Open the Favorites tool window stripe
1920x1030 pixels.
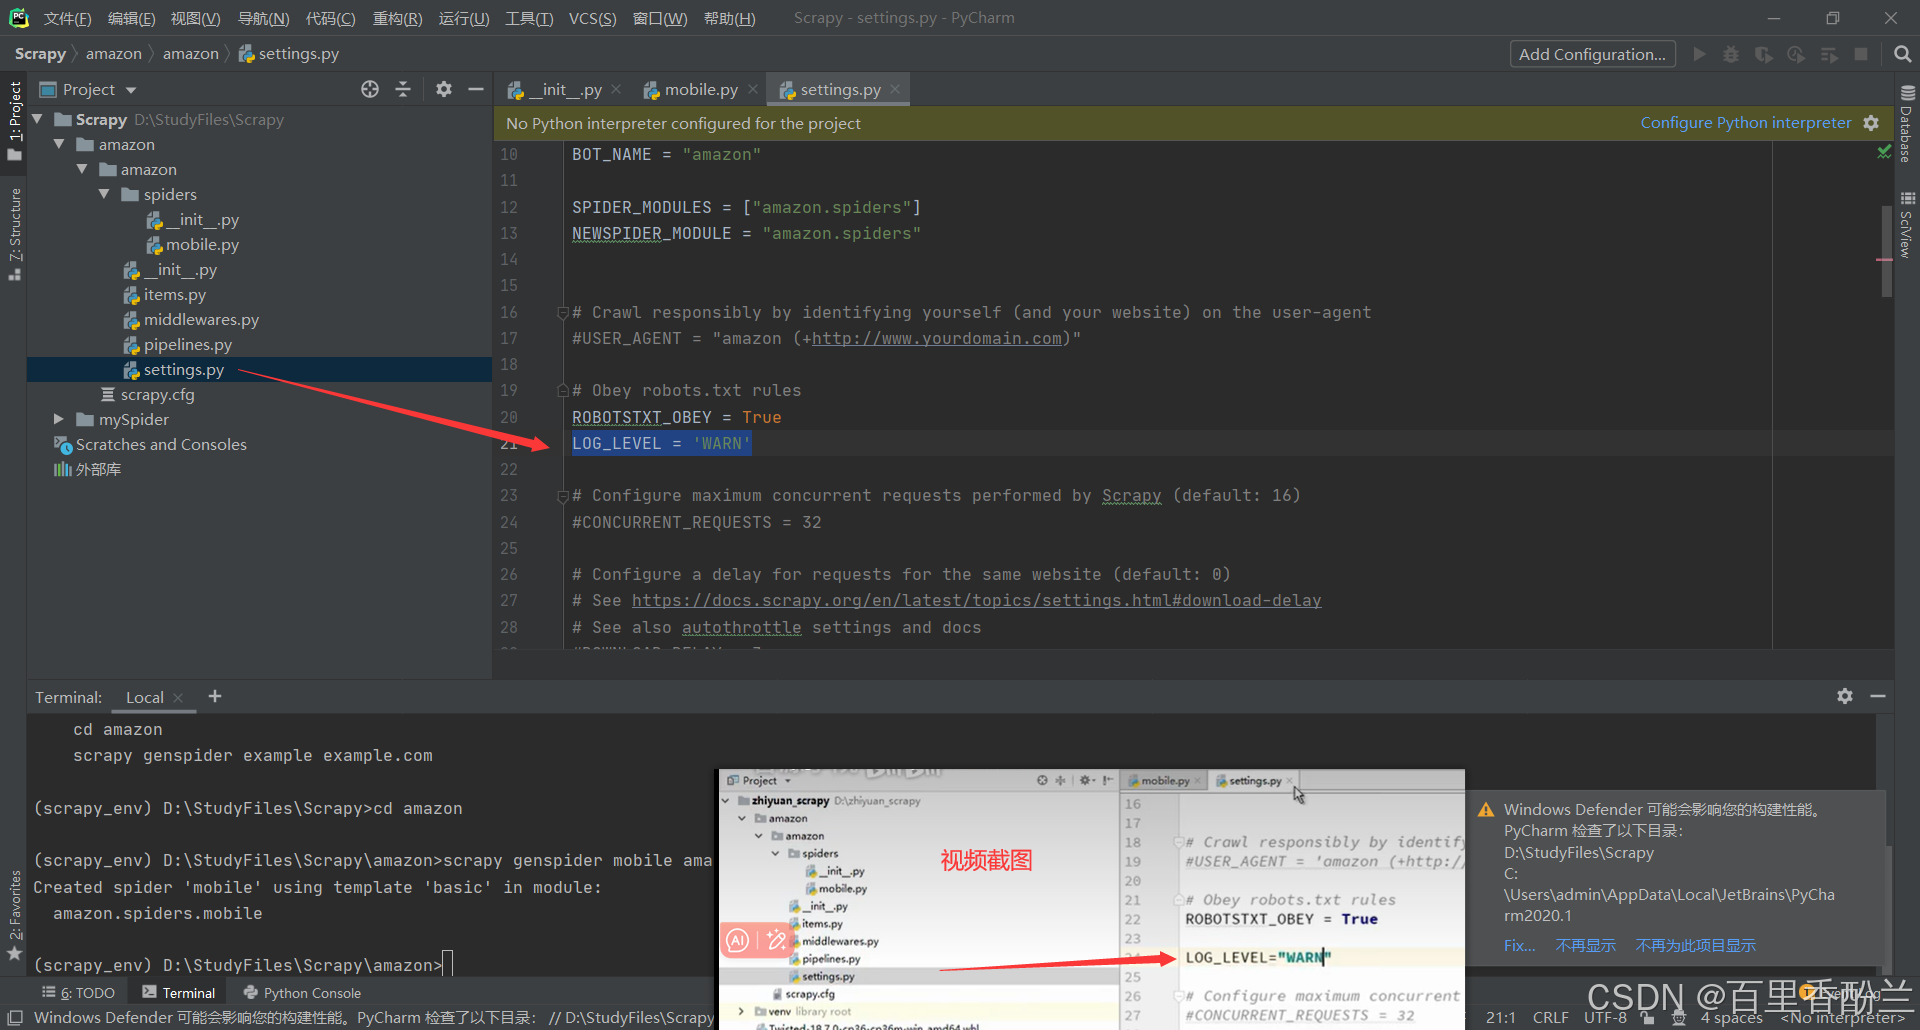click(15, 915)
